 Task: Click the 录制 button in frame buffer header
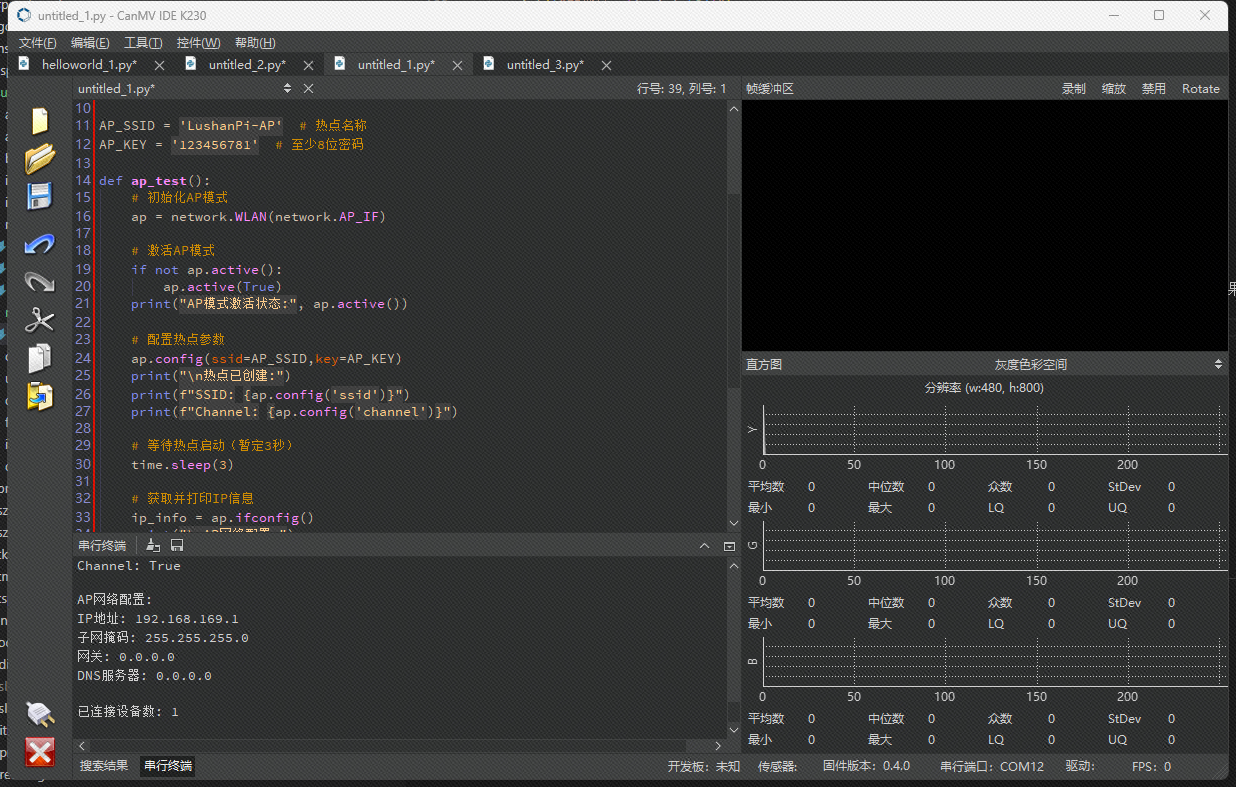1073,89
